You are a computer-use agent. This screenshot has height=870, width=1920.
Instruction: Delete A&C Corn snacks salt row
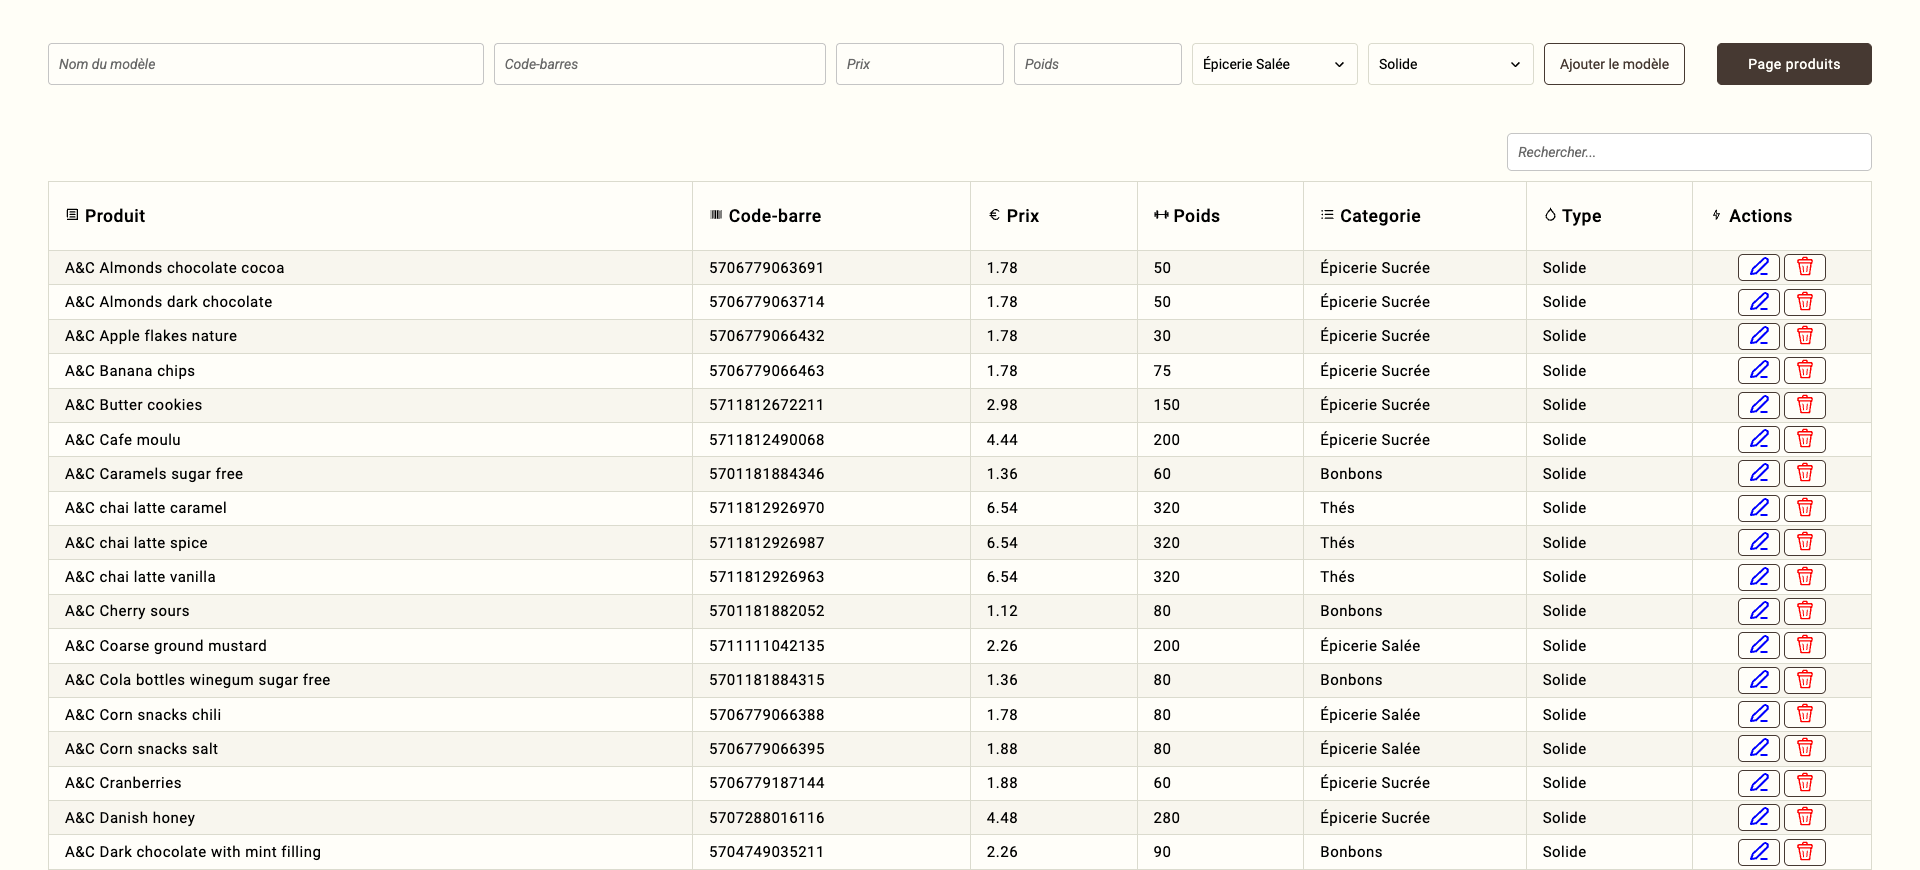pyautogui.click(x=1804, y=748)
